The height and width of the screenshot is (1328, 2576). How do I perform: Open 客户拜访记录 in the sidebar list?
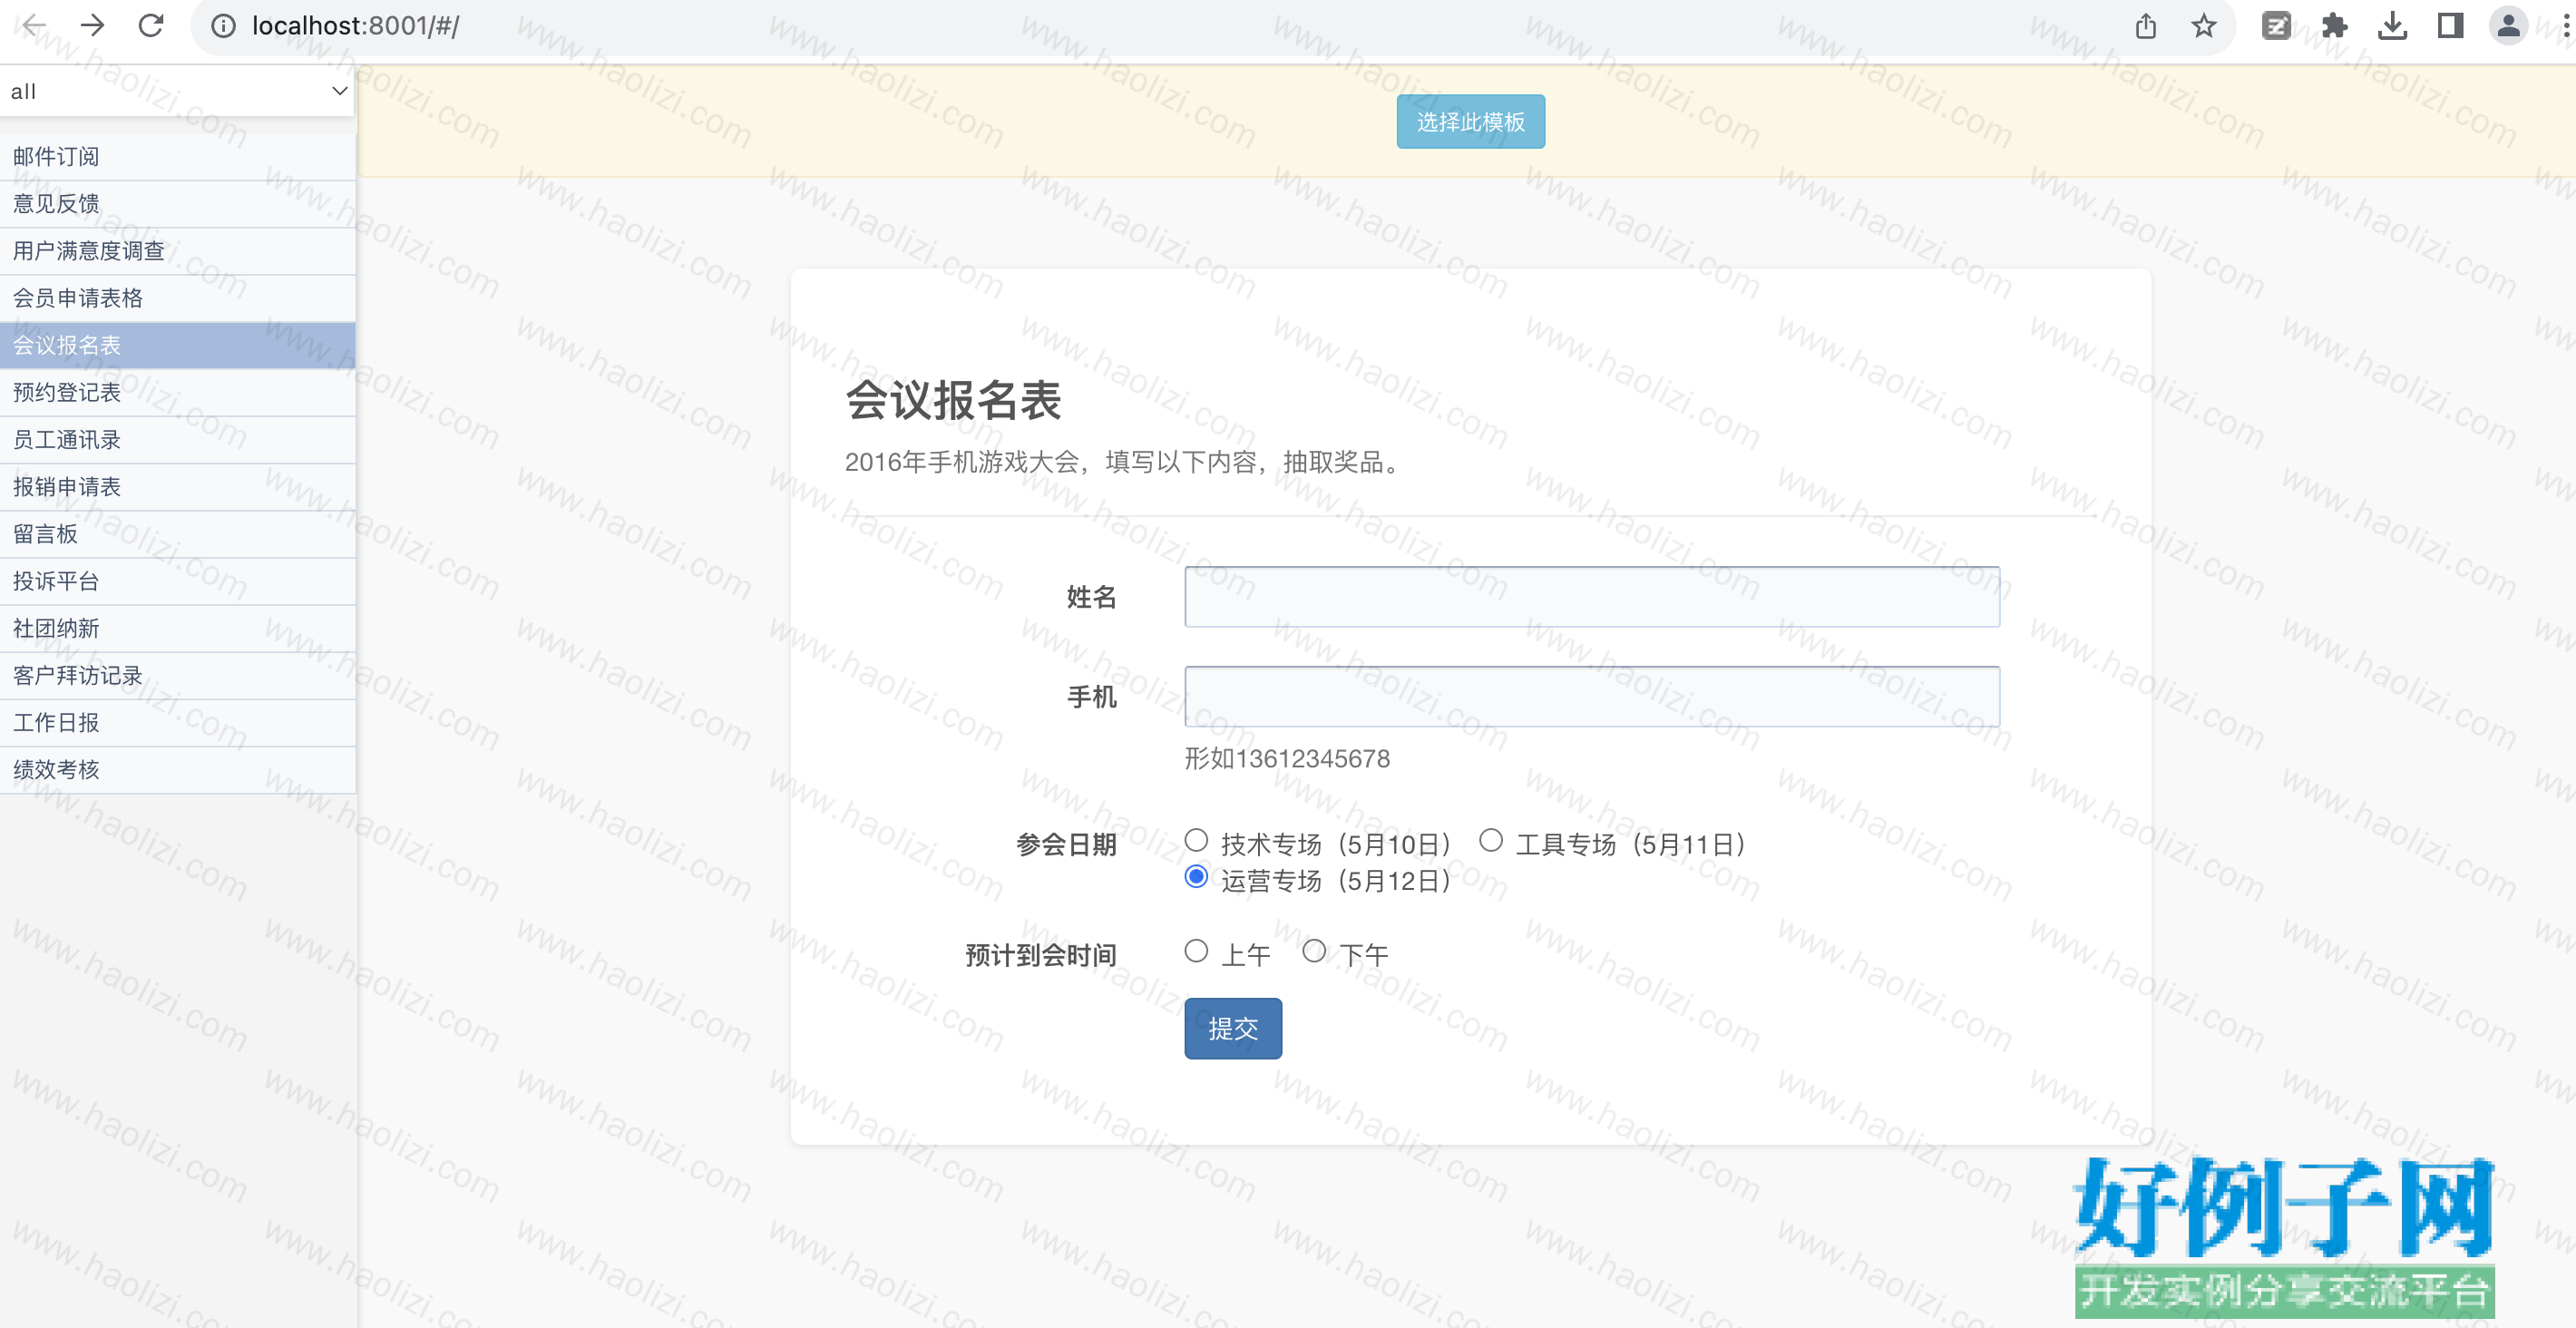coord(178,675)
